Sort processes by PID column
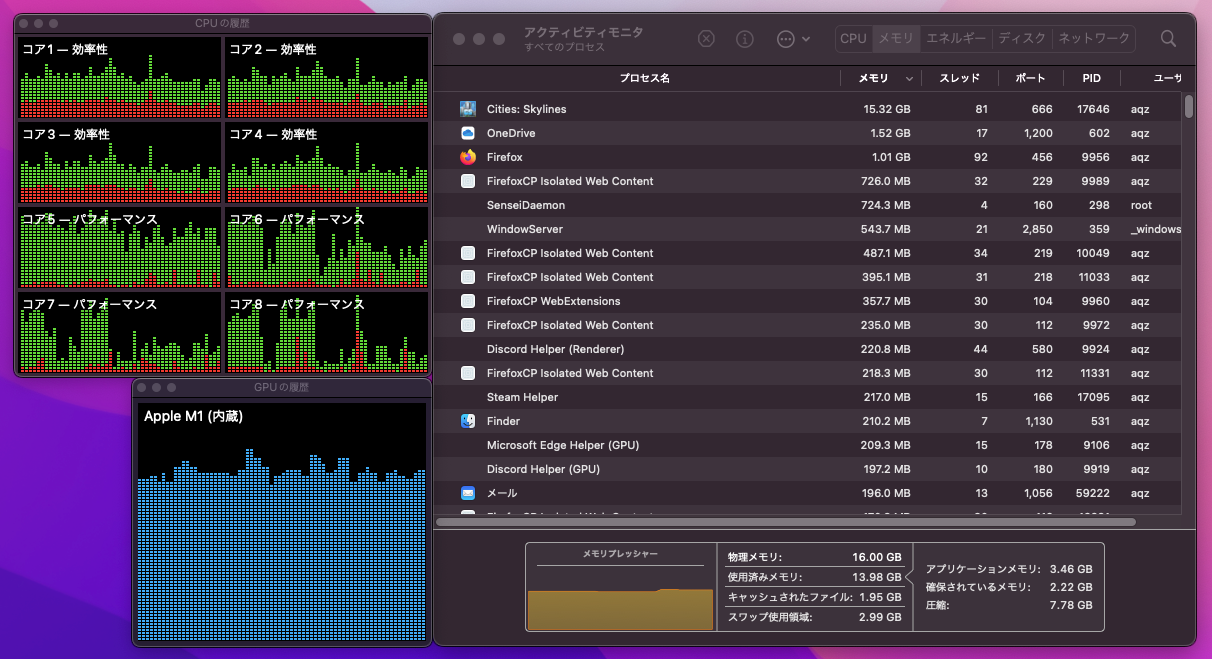 [1091, 78]
